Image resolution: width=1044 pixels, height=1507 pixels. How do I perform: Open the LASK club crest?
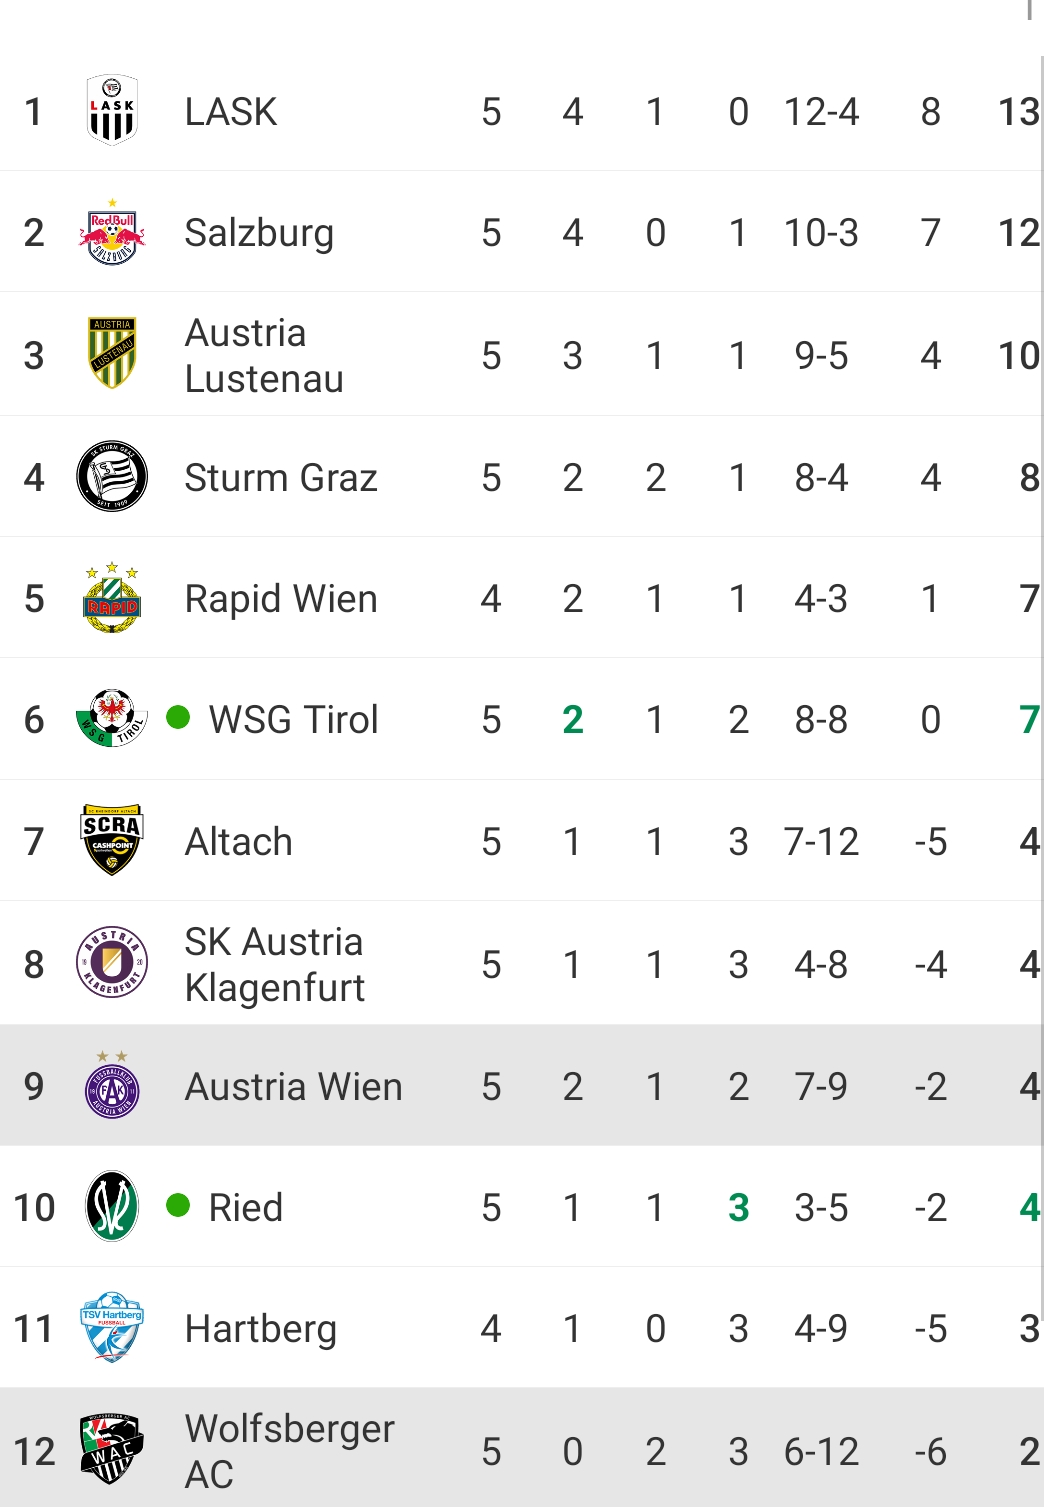112,111
